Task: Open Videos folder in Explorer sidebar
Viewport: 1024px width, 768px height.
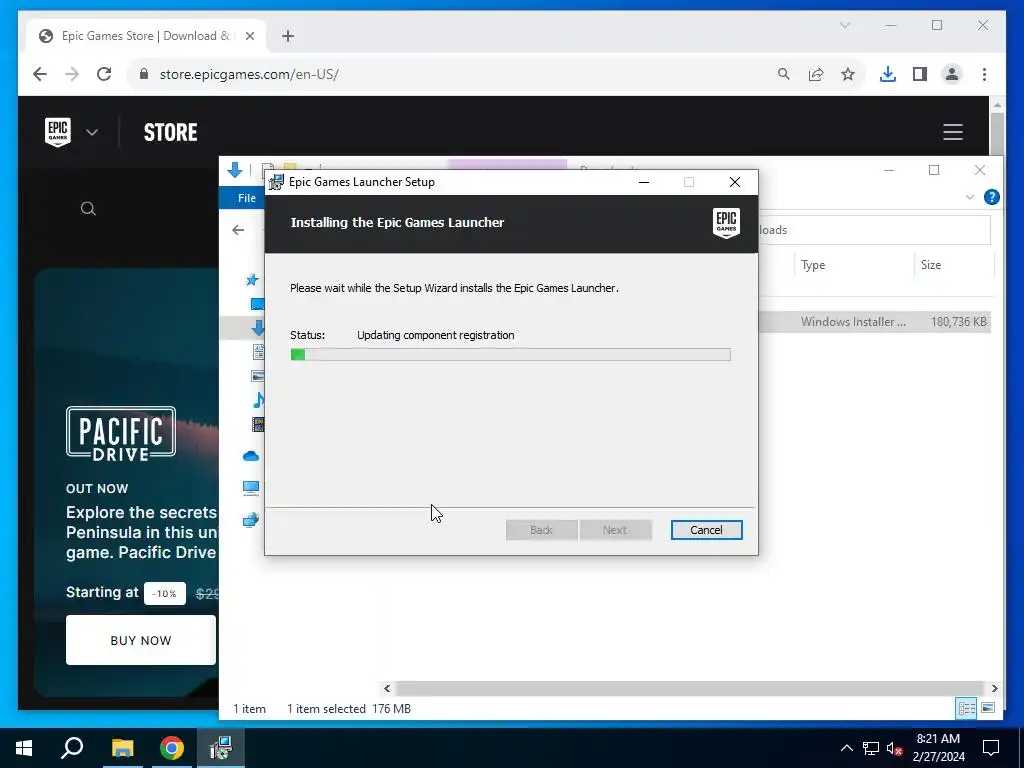Action: (x=259, y=424)
